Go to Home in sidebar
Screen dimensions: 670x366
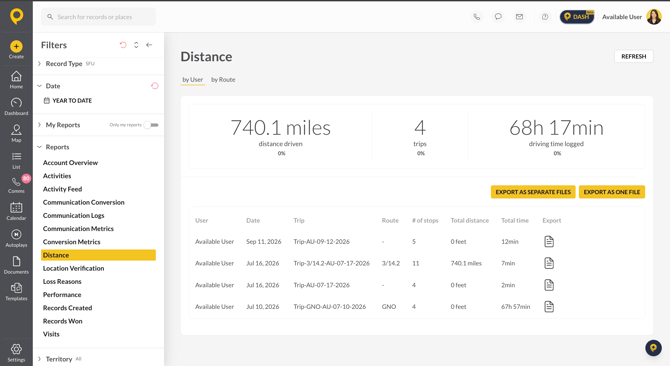[16, 76]
